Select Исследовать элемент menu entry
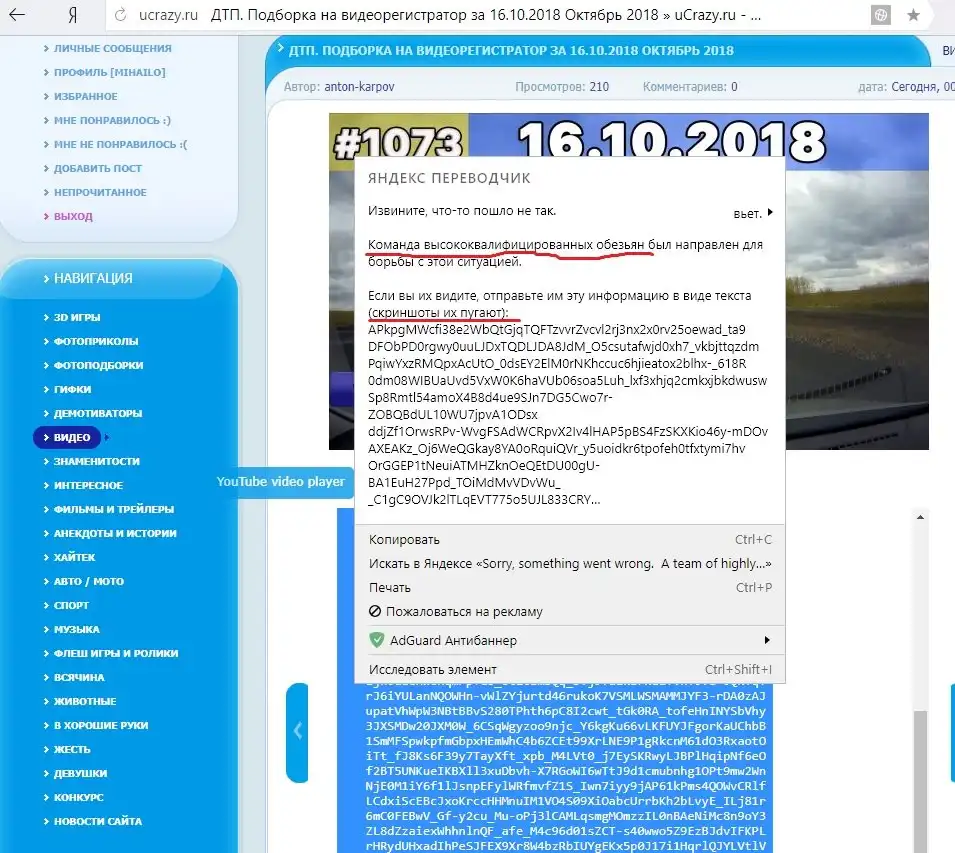Viewport: 955px width, 853px height. click(432, 669)
